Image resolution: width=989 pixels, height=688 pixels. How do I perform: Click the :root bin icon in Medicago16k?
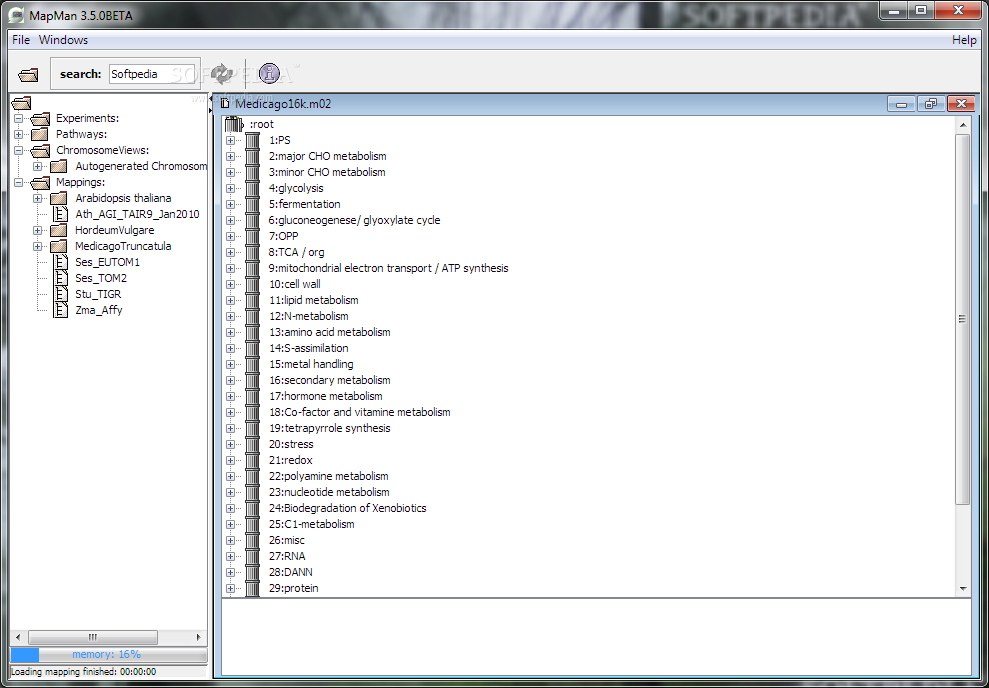234,124
